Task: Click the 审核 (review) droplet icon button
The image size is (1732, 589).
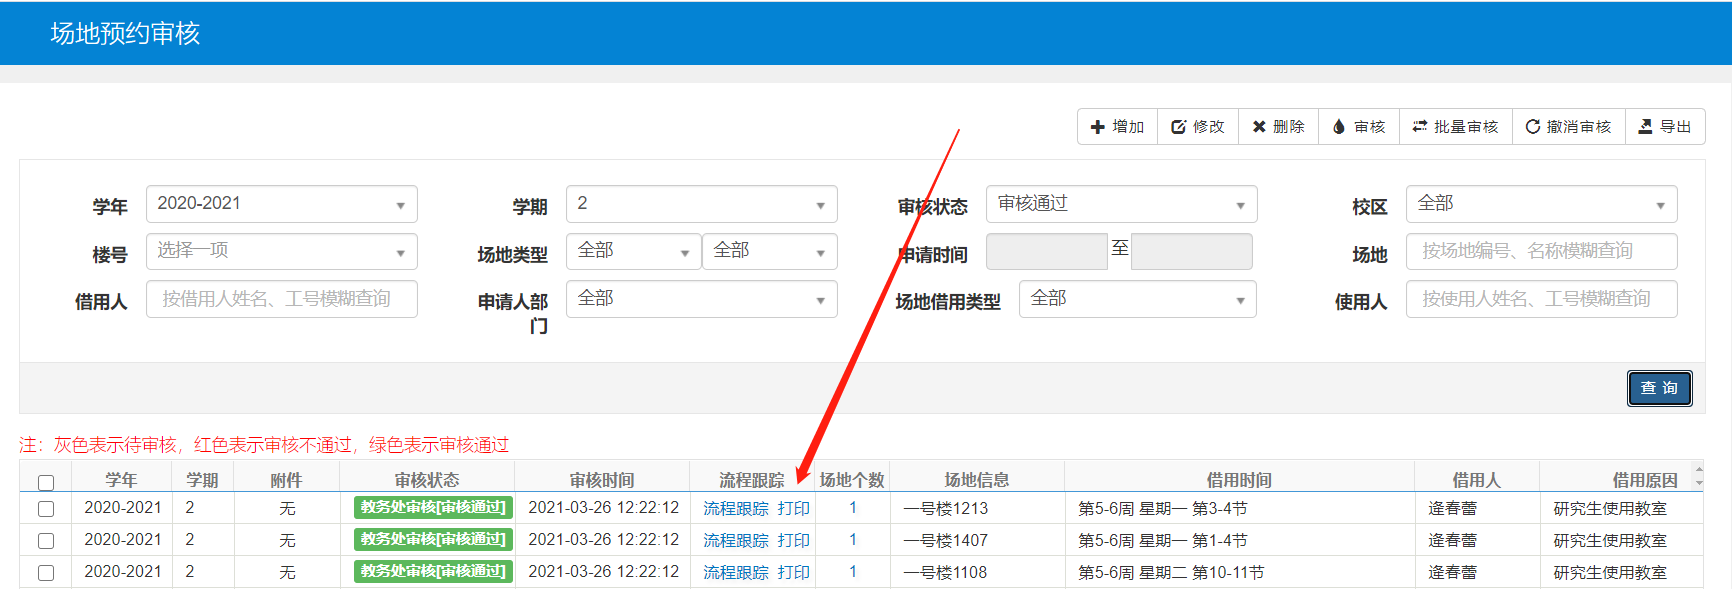Action: pyautogui.click(x=1358, y=127)
